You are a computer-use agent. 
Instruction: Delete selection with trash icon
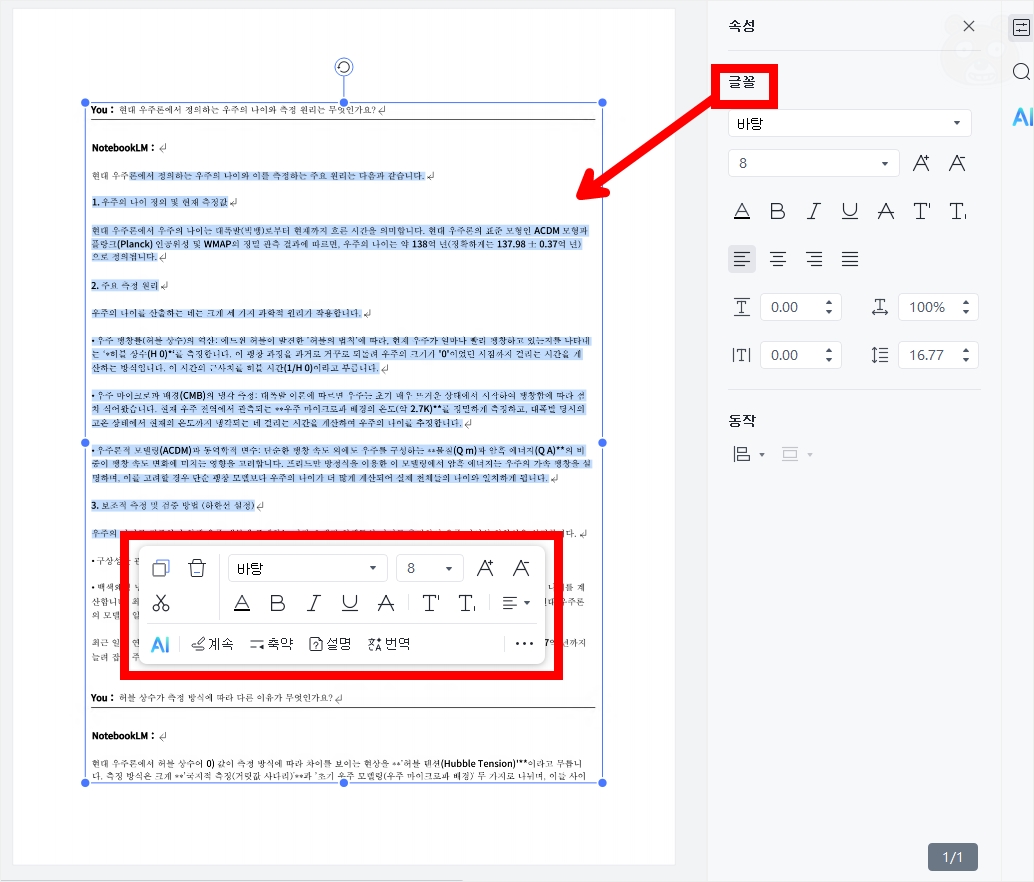coord(197,568)
